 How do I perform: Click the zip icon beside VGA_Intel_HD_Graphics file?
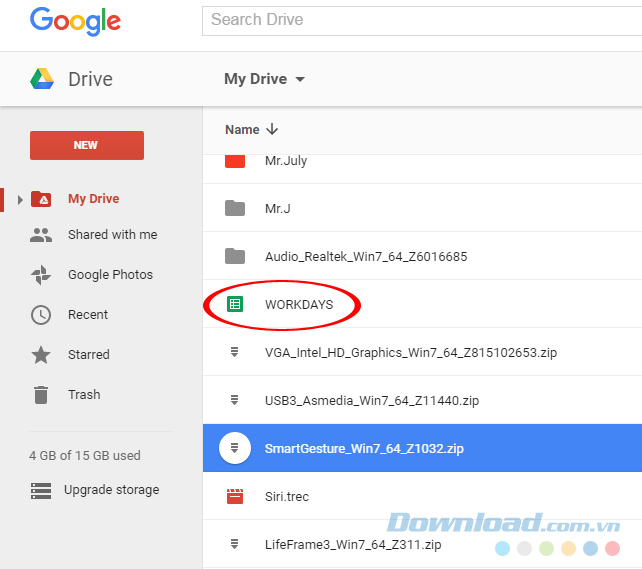235,352
